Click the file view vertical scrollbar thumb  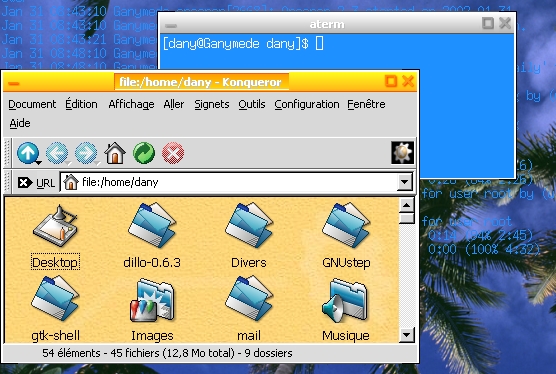click(x=406, y=218)
